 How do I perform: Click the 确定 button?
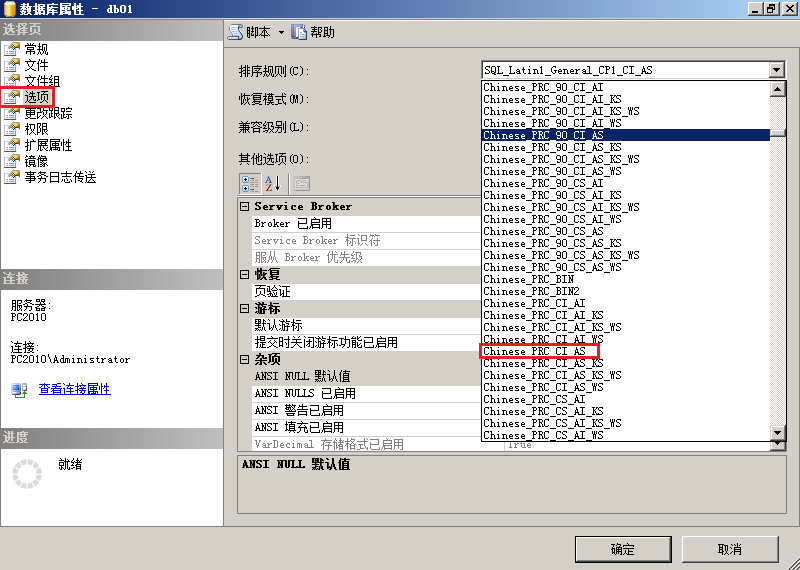[623, 549]
